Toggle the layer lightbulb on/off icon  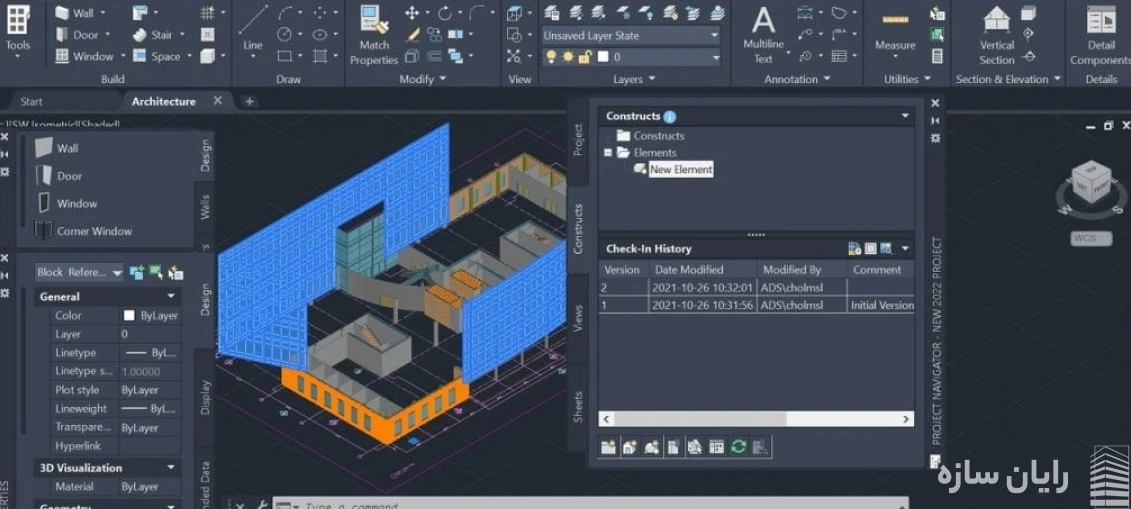[550, 57]
